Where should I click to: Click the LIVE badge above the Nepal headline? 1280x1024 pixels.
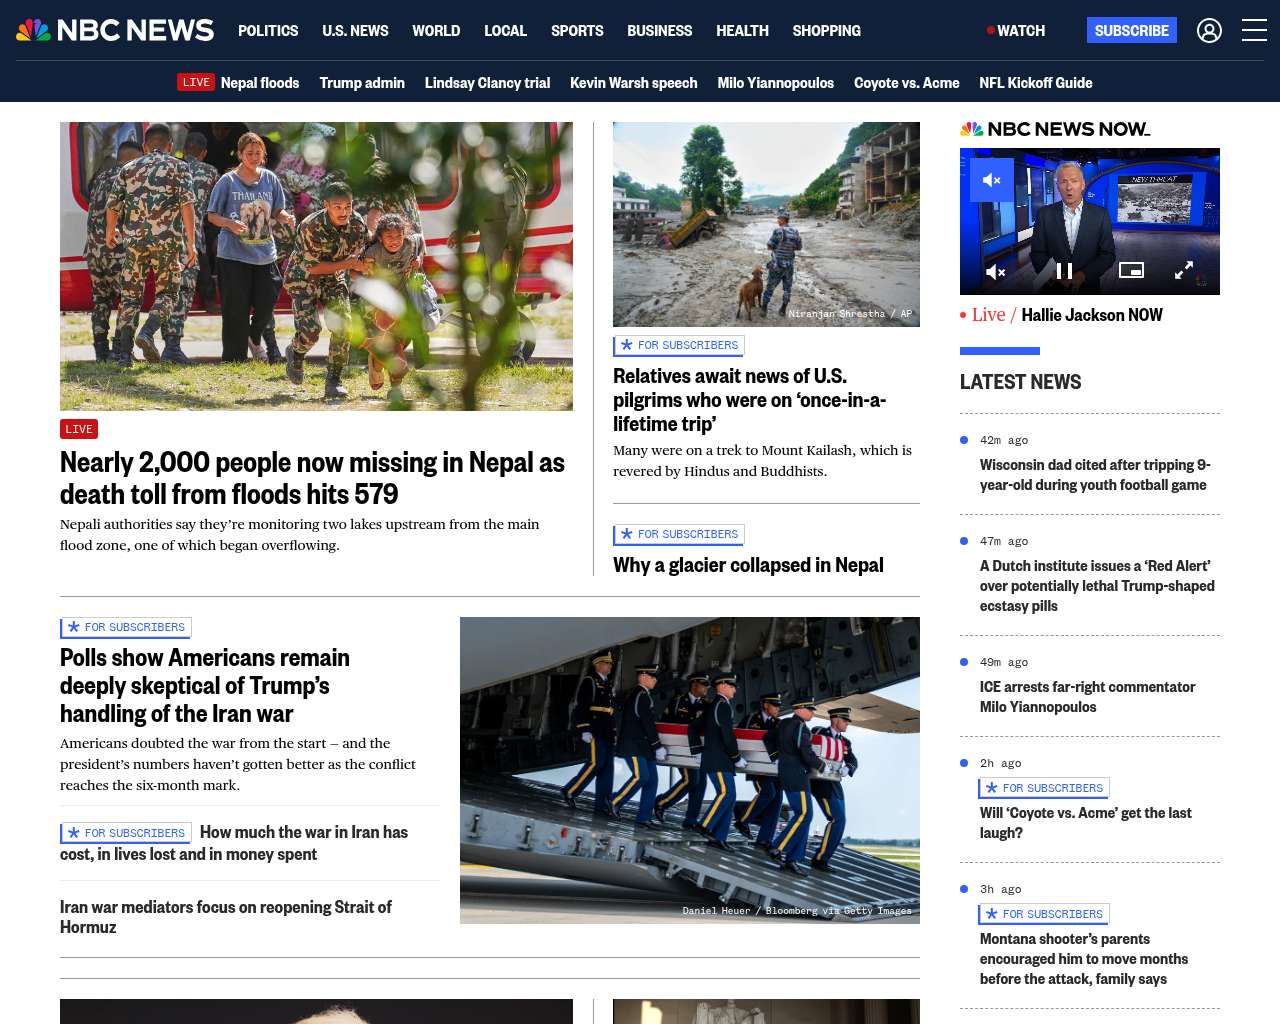coord(79,429)
